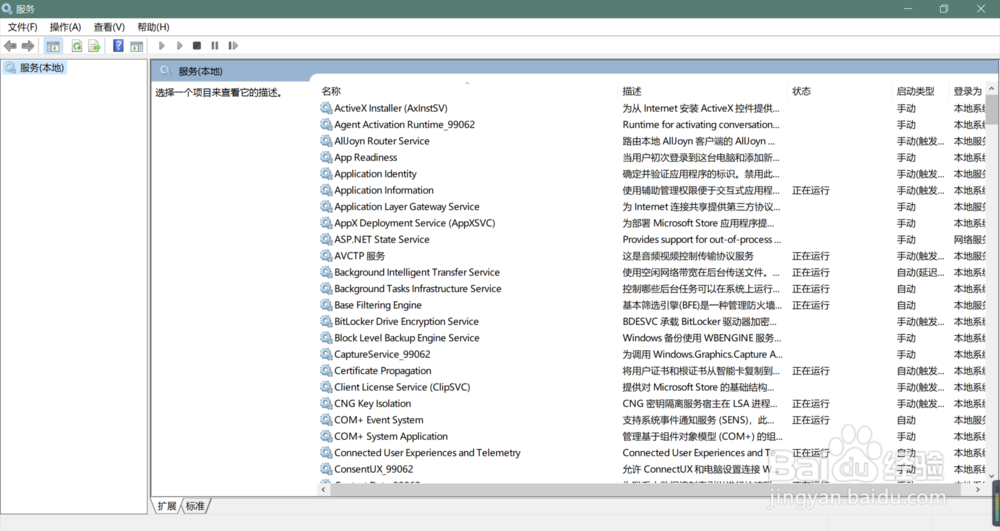Select Background Intelligent Transfer Service row

(652, 272)
